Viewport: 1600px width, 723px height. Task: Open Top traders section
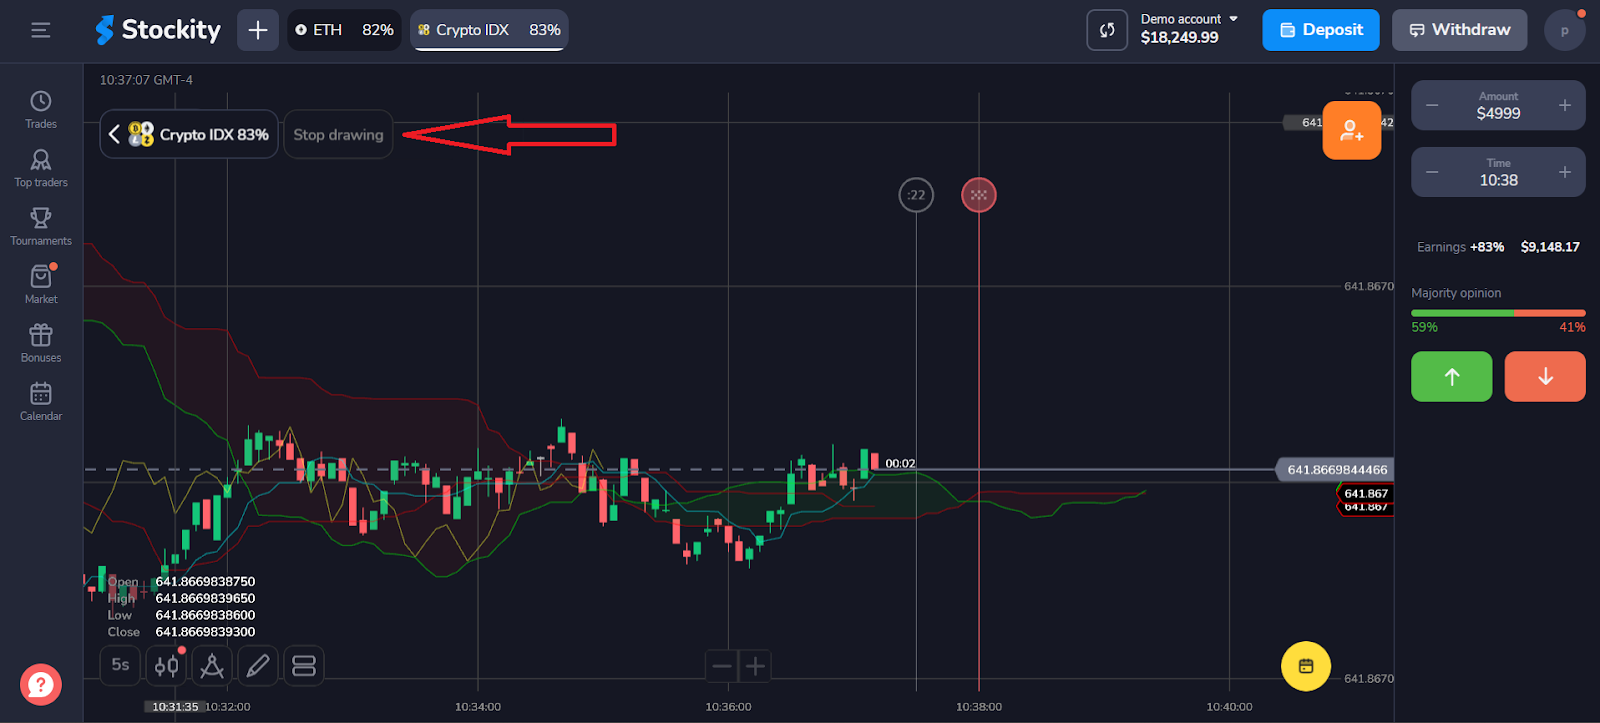coord(41,168)
